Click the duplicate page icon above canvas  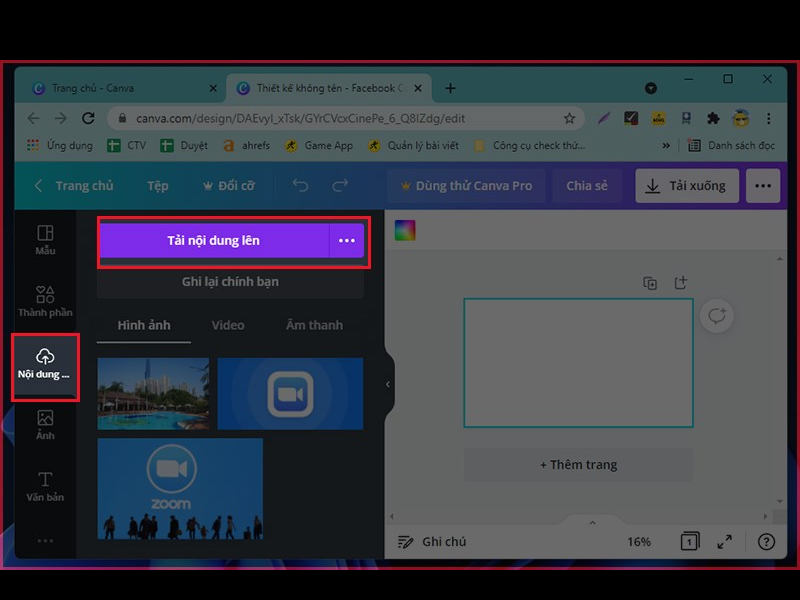pyautogui.click(x=650, y=283)
